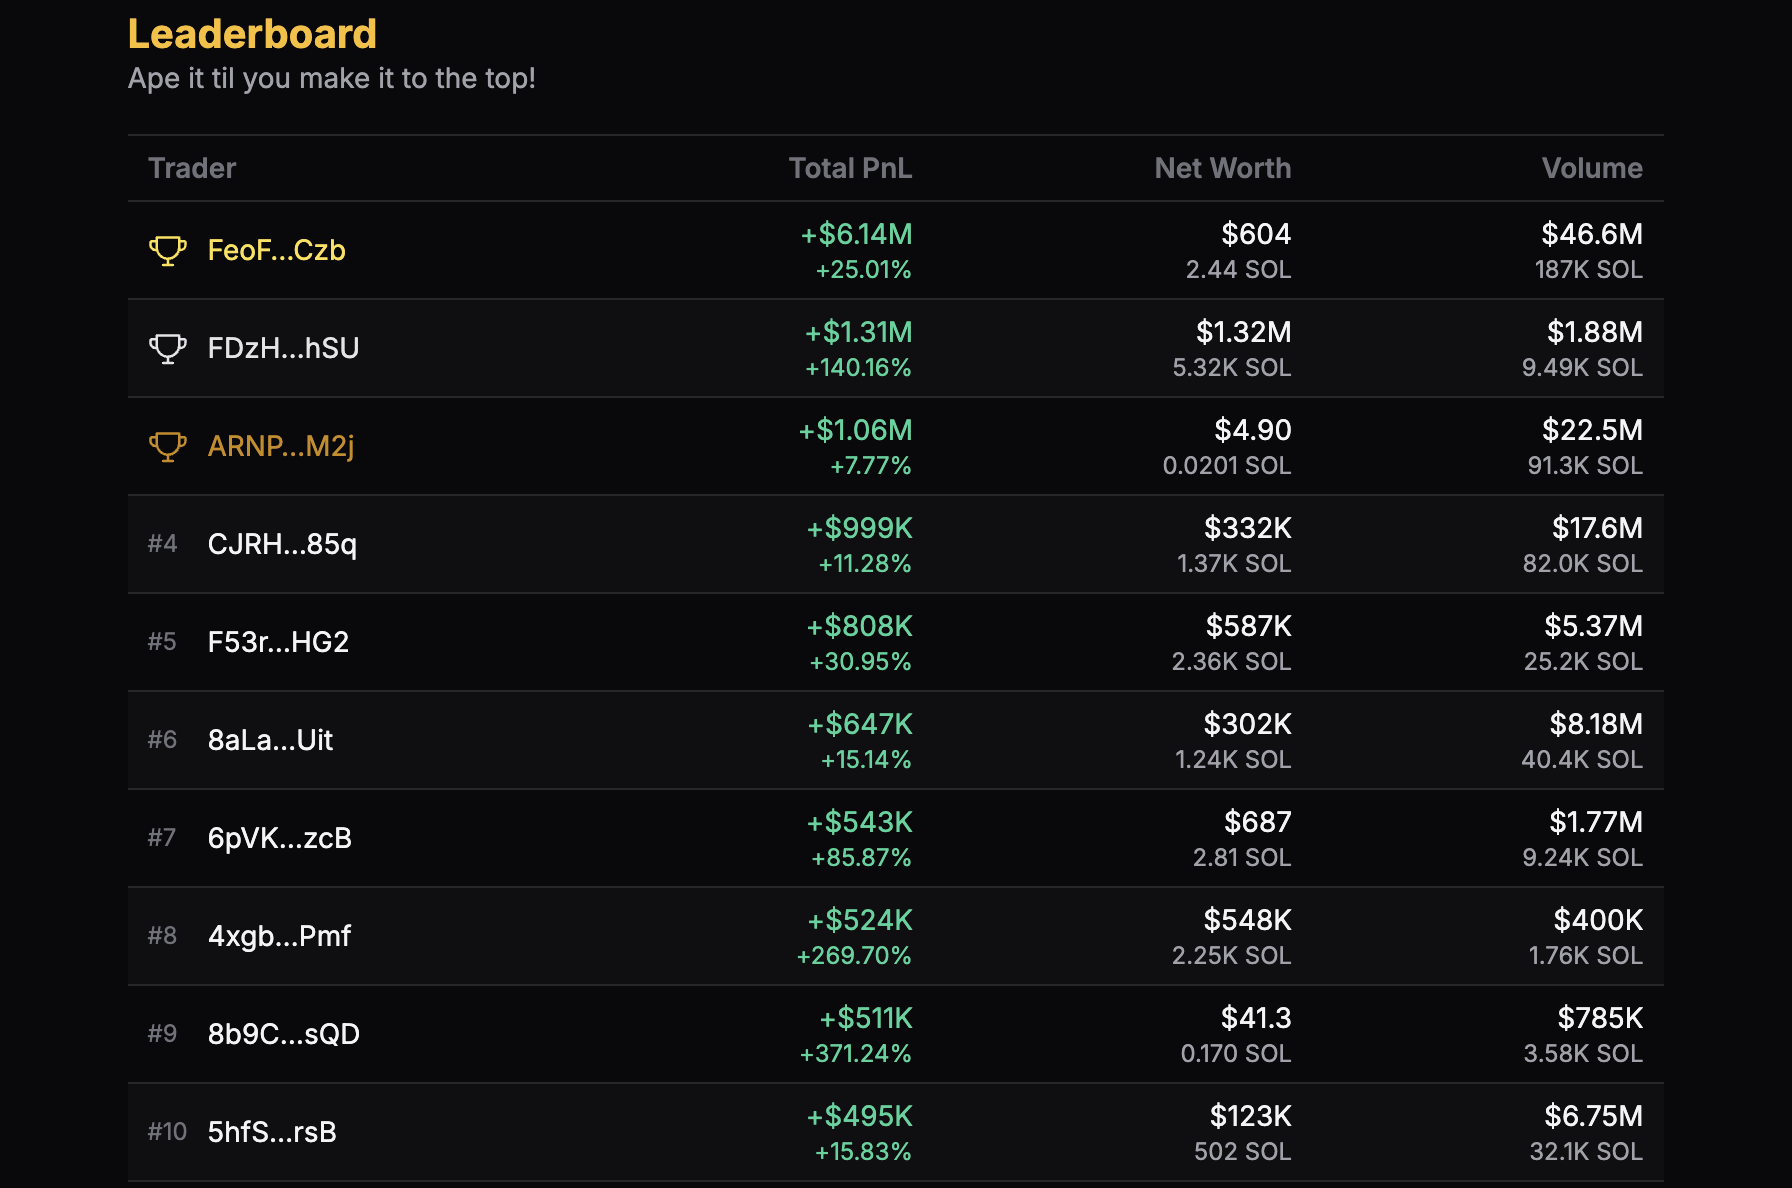Click the $1.32M net worth value
Screen dimensions: 1792x1188
[1244, 332]
